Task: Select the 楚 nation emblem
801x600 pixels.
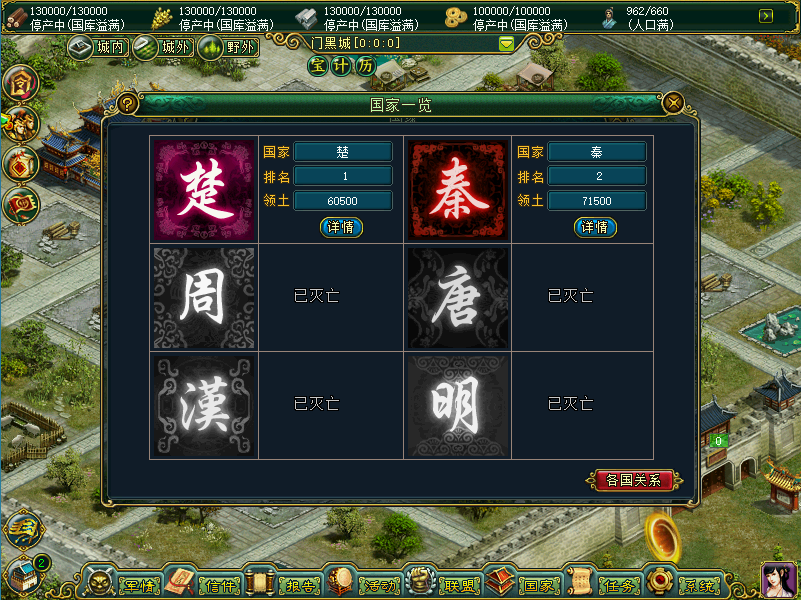Action: point(204,189)
